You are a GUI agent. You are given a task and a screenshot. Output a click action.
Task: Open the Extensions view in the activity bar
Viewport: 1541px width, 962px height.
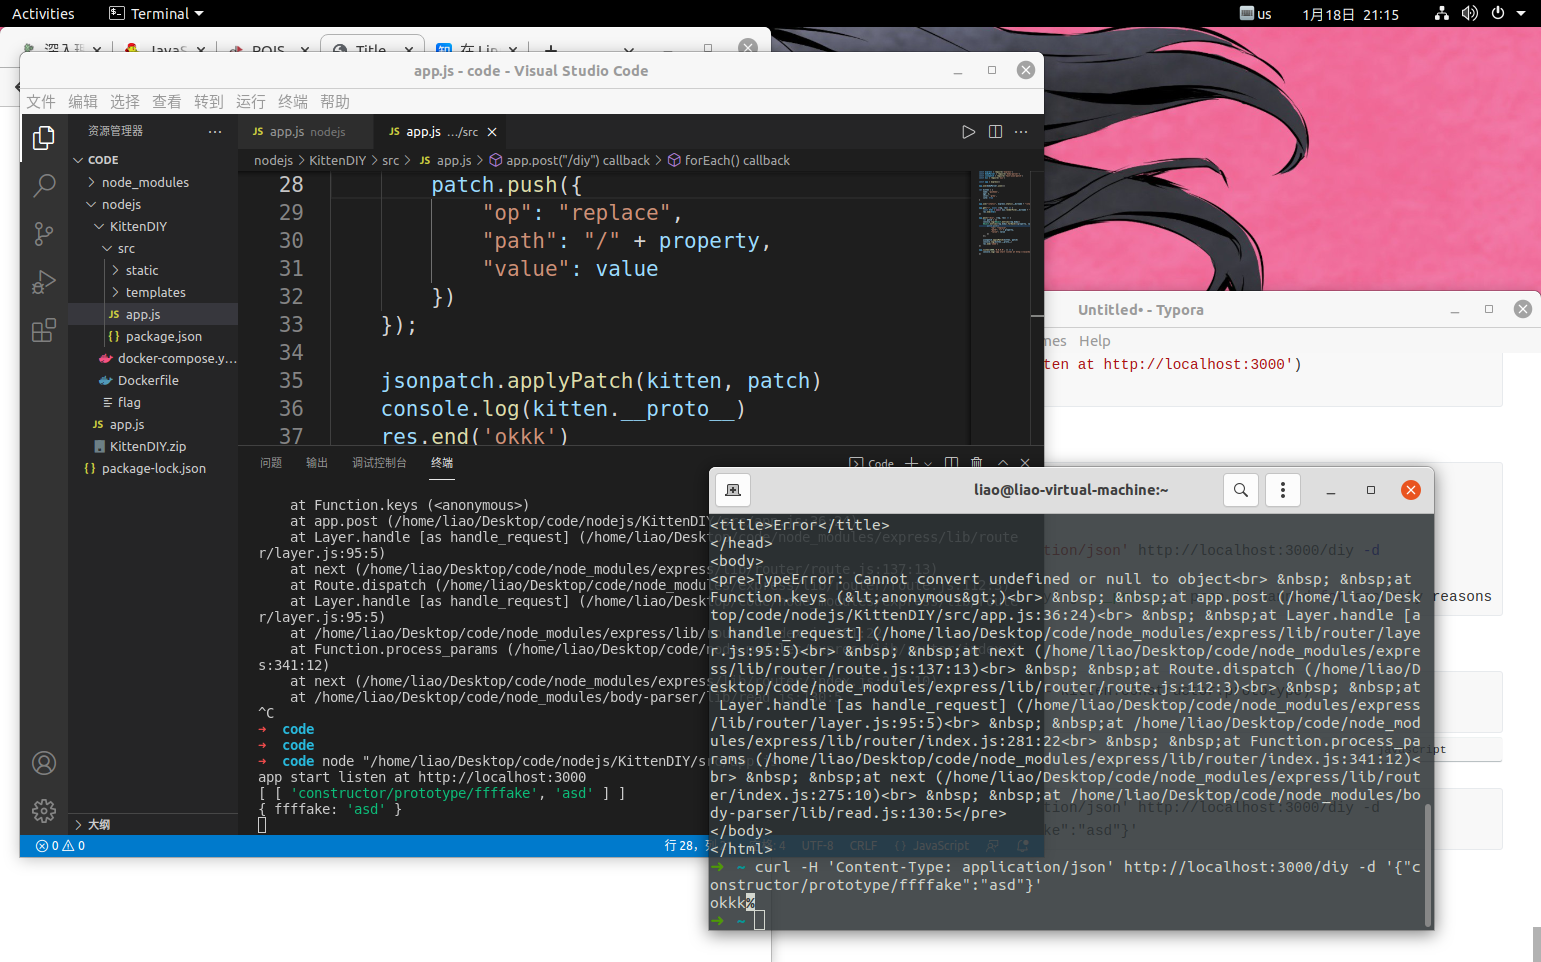tap(43, 330)
